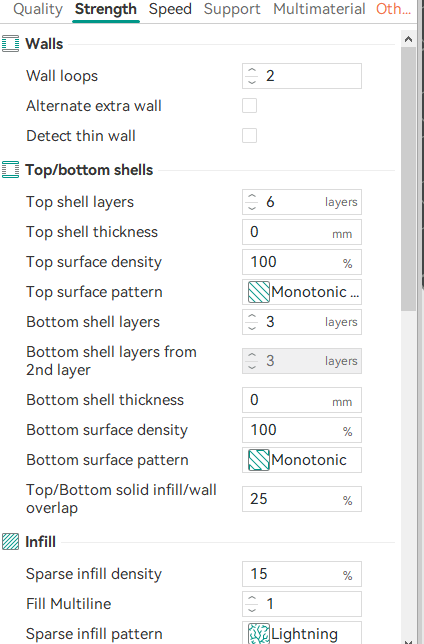Click the Bottom shell thickness label

pyautogui.click(x=105, y=400)
